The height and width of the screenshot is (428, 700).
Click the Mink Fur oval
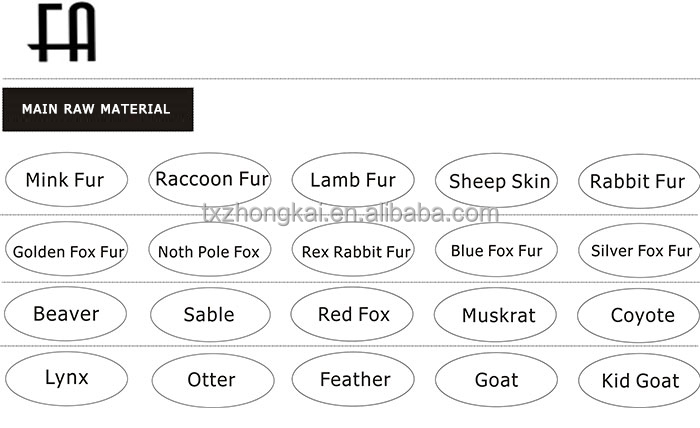(x=67, y=179)
